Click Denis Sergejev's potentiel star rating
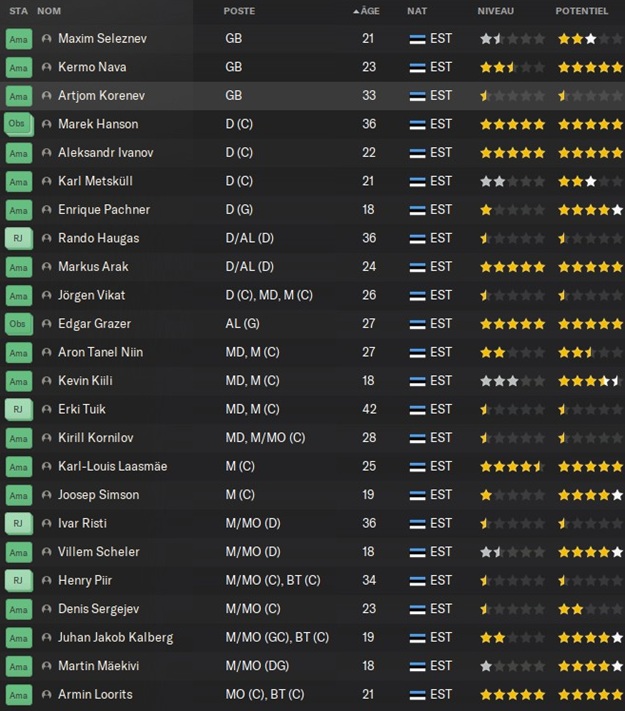The image size is (625, 711). [x=591, y=609]
